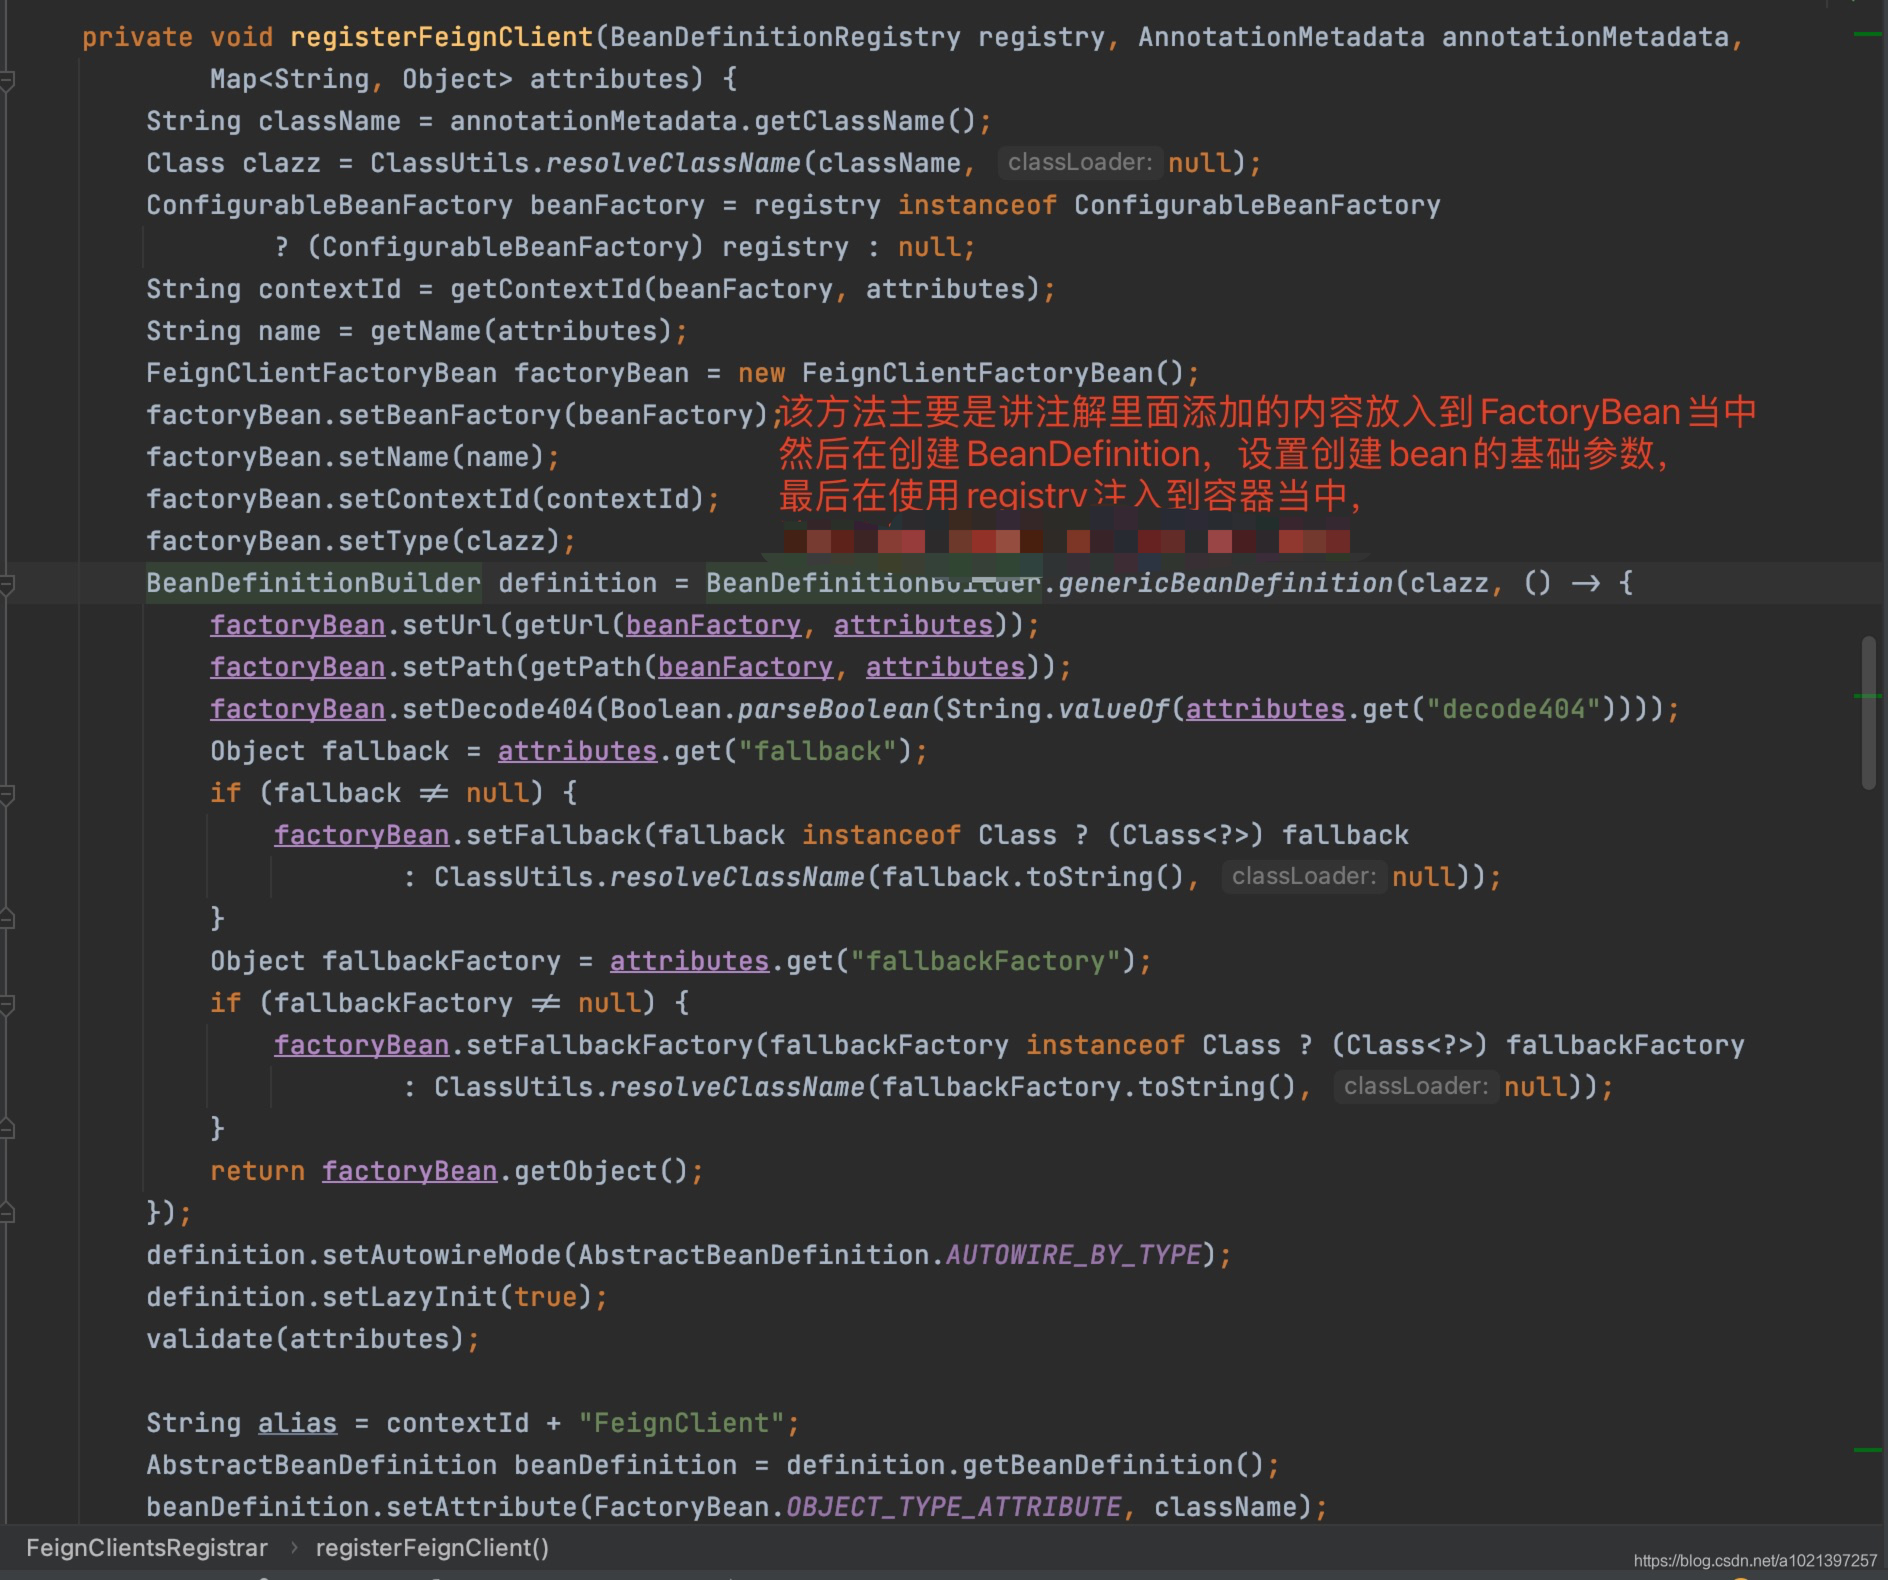Click the classLoader hint on the clazz line
Image resolution: width=1888 pixels, height=1580 pixels.
[x=1079, y=162]
